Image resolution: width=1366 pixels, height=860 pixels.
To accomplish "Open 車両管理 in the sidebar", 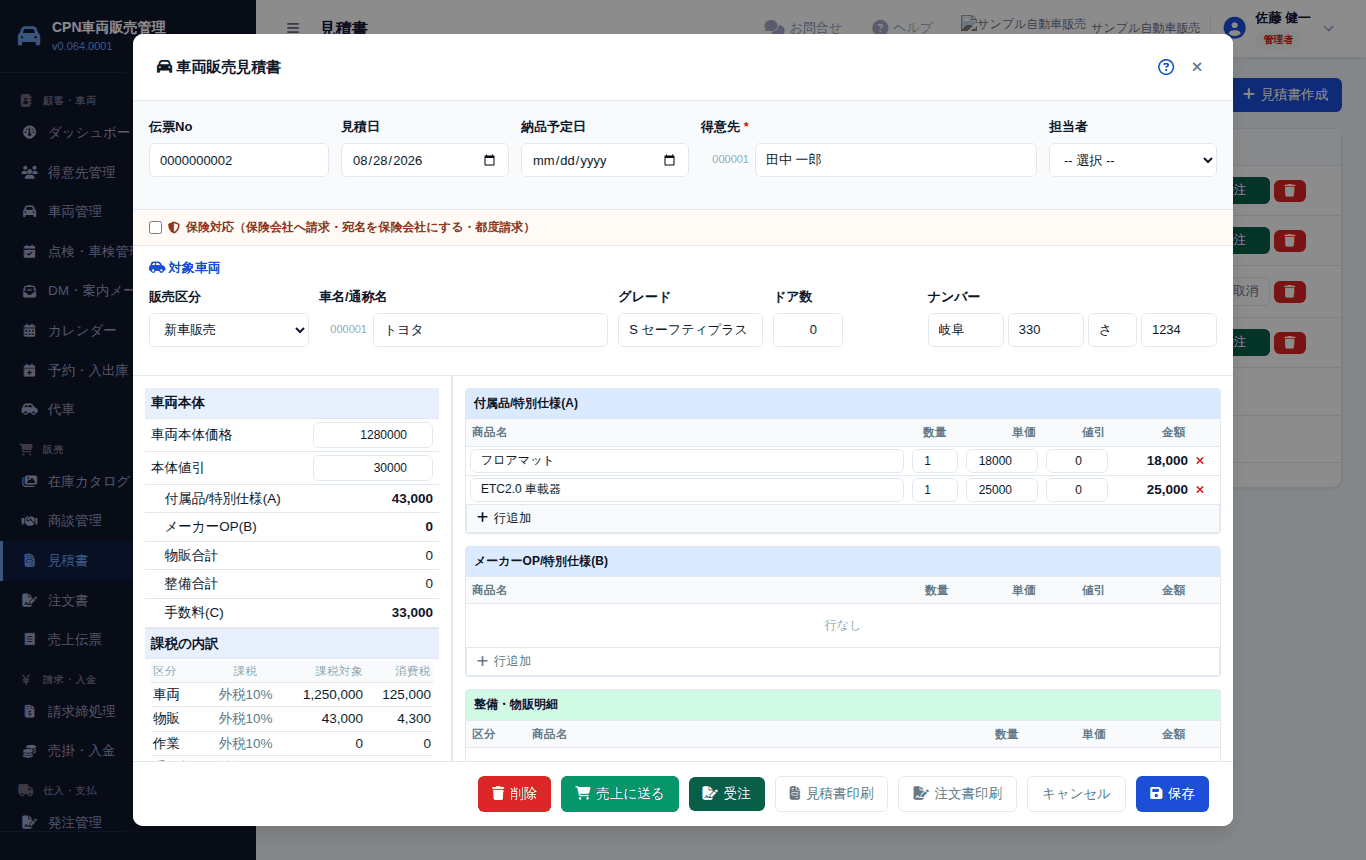I will click(x=66, y=211).
